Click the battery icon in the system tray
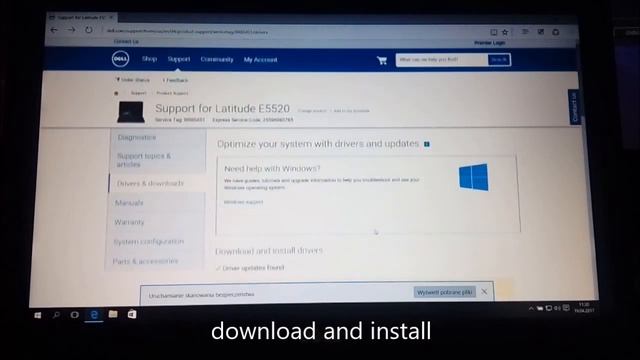The width and height of the screenshot is (640, 360). coord(540,309)
